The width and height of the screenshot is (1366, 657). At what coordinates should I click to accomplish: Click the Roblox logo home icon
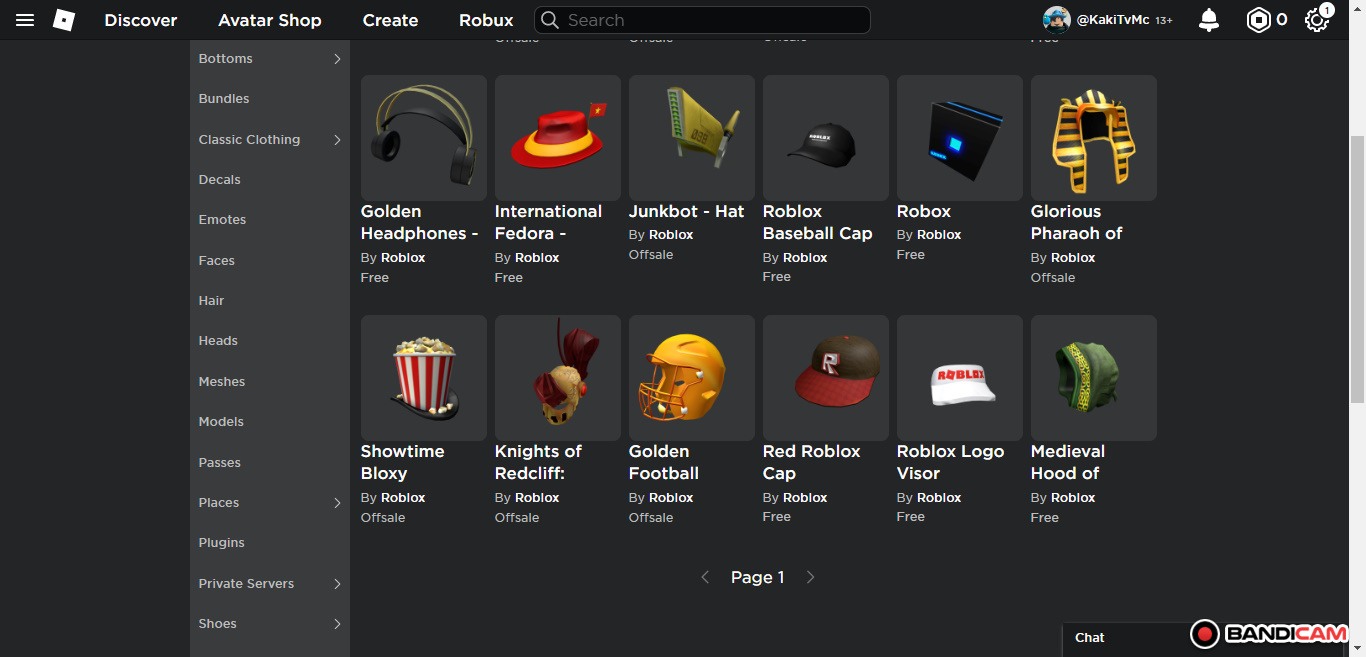tap(64, 20)
